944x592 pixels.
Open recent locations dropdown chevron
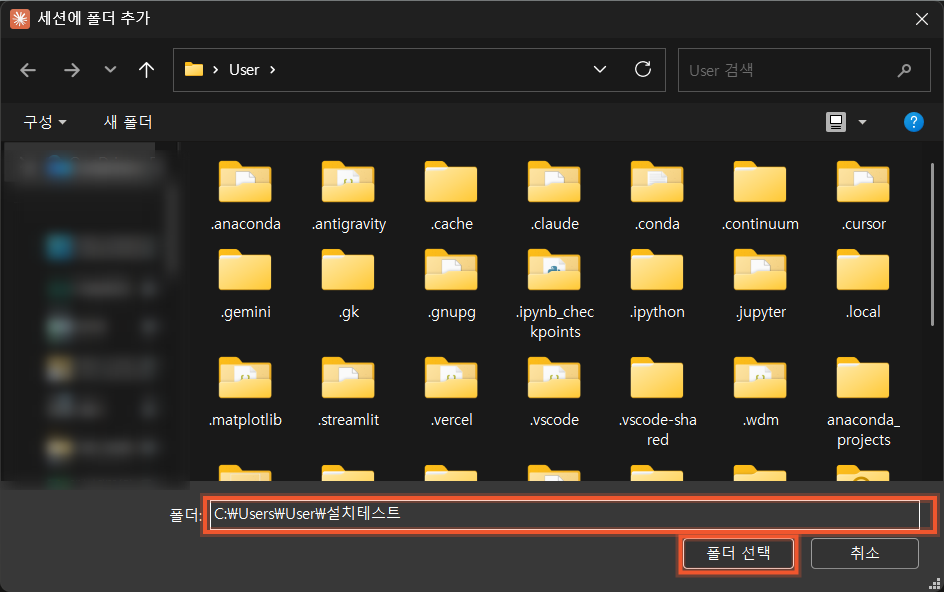pos(110,70)
